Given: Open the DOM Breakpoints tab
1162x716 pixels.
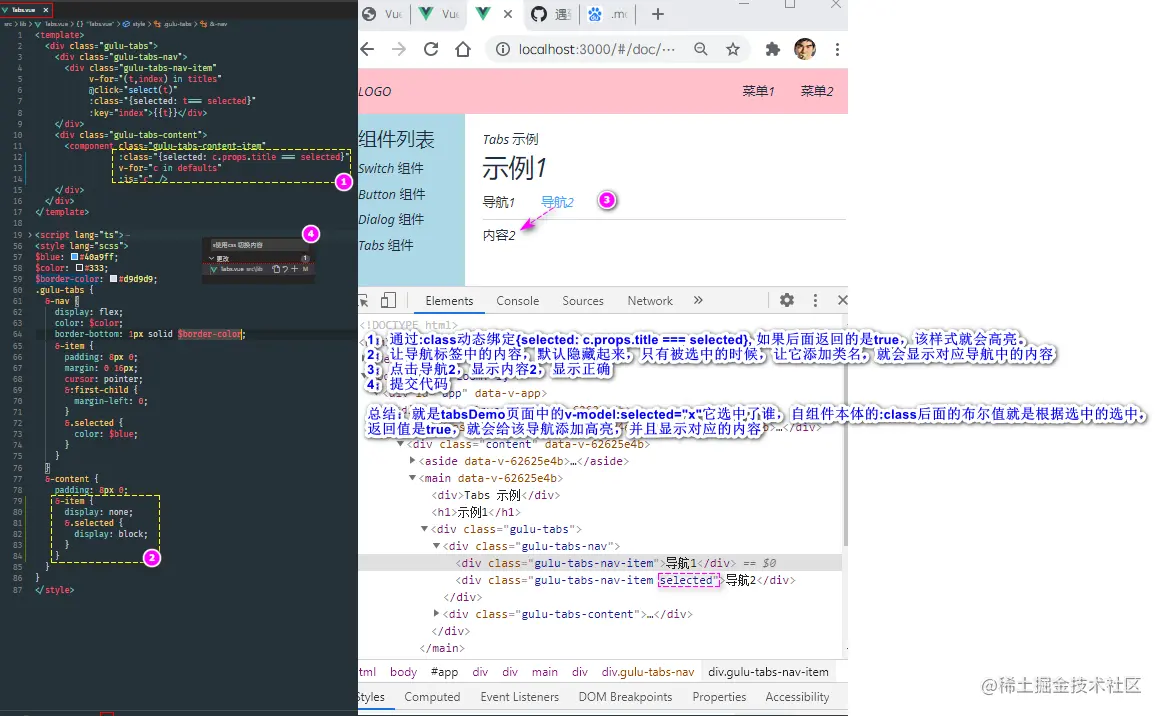Looking at the screenshot, I should coord(625,697).
